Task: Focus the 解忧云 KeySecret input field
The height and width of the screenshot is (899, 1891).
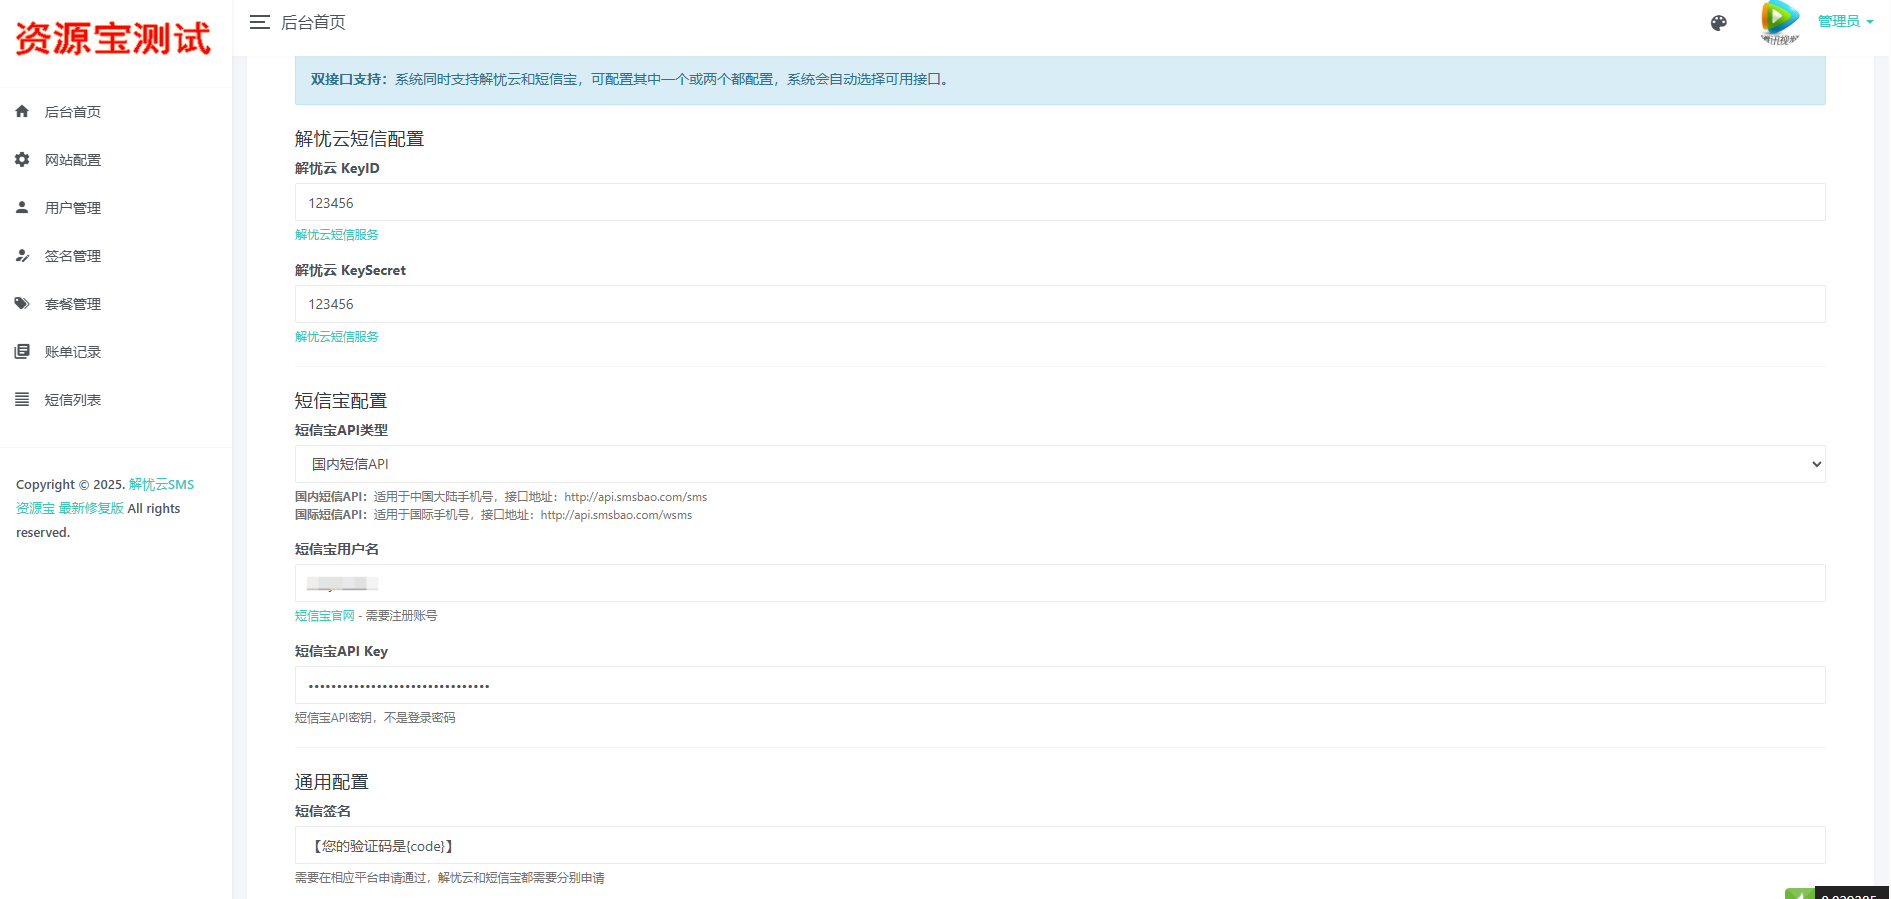Action: pyautogui.click(x=1060, y=304)
